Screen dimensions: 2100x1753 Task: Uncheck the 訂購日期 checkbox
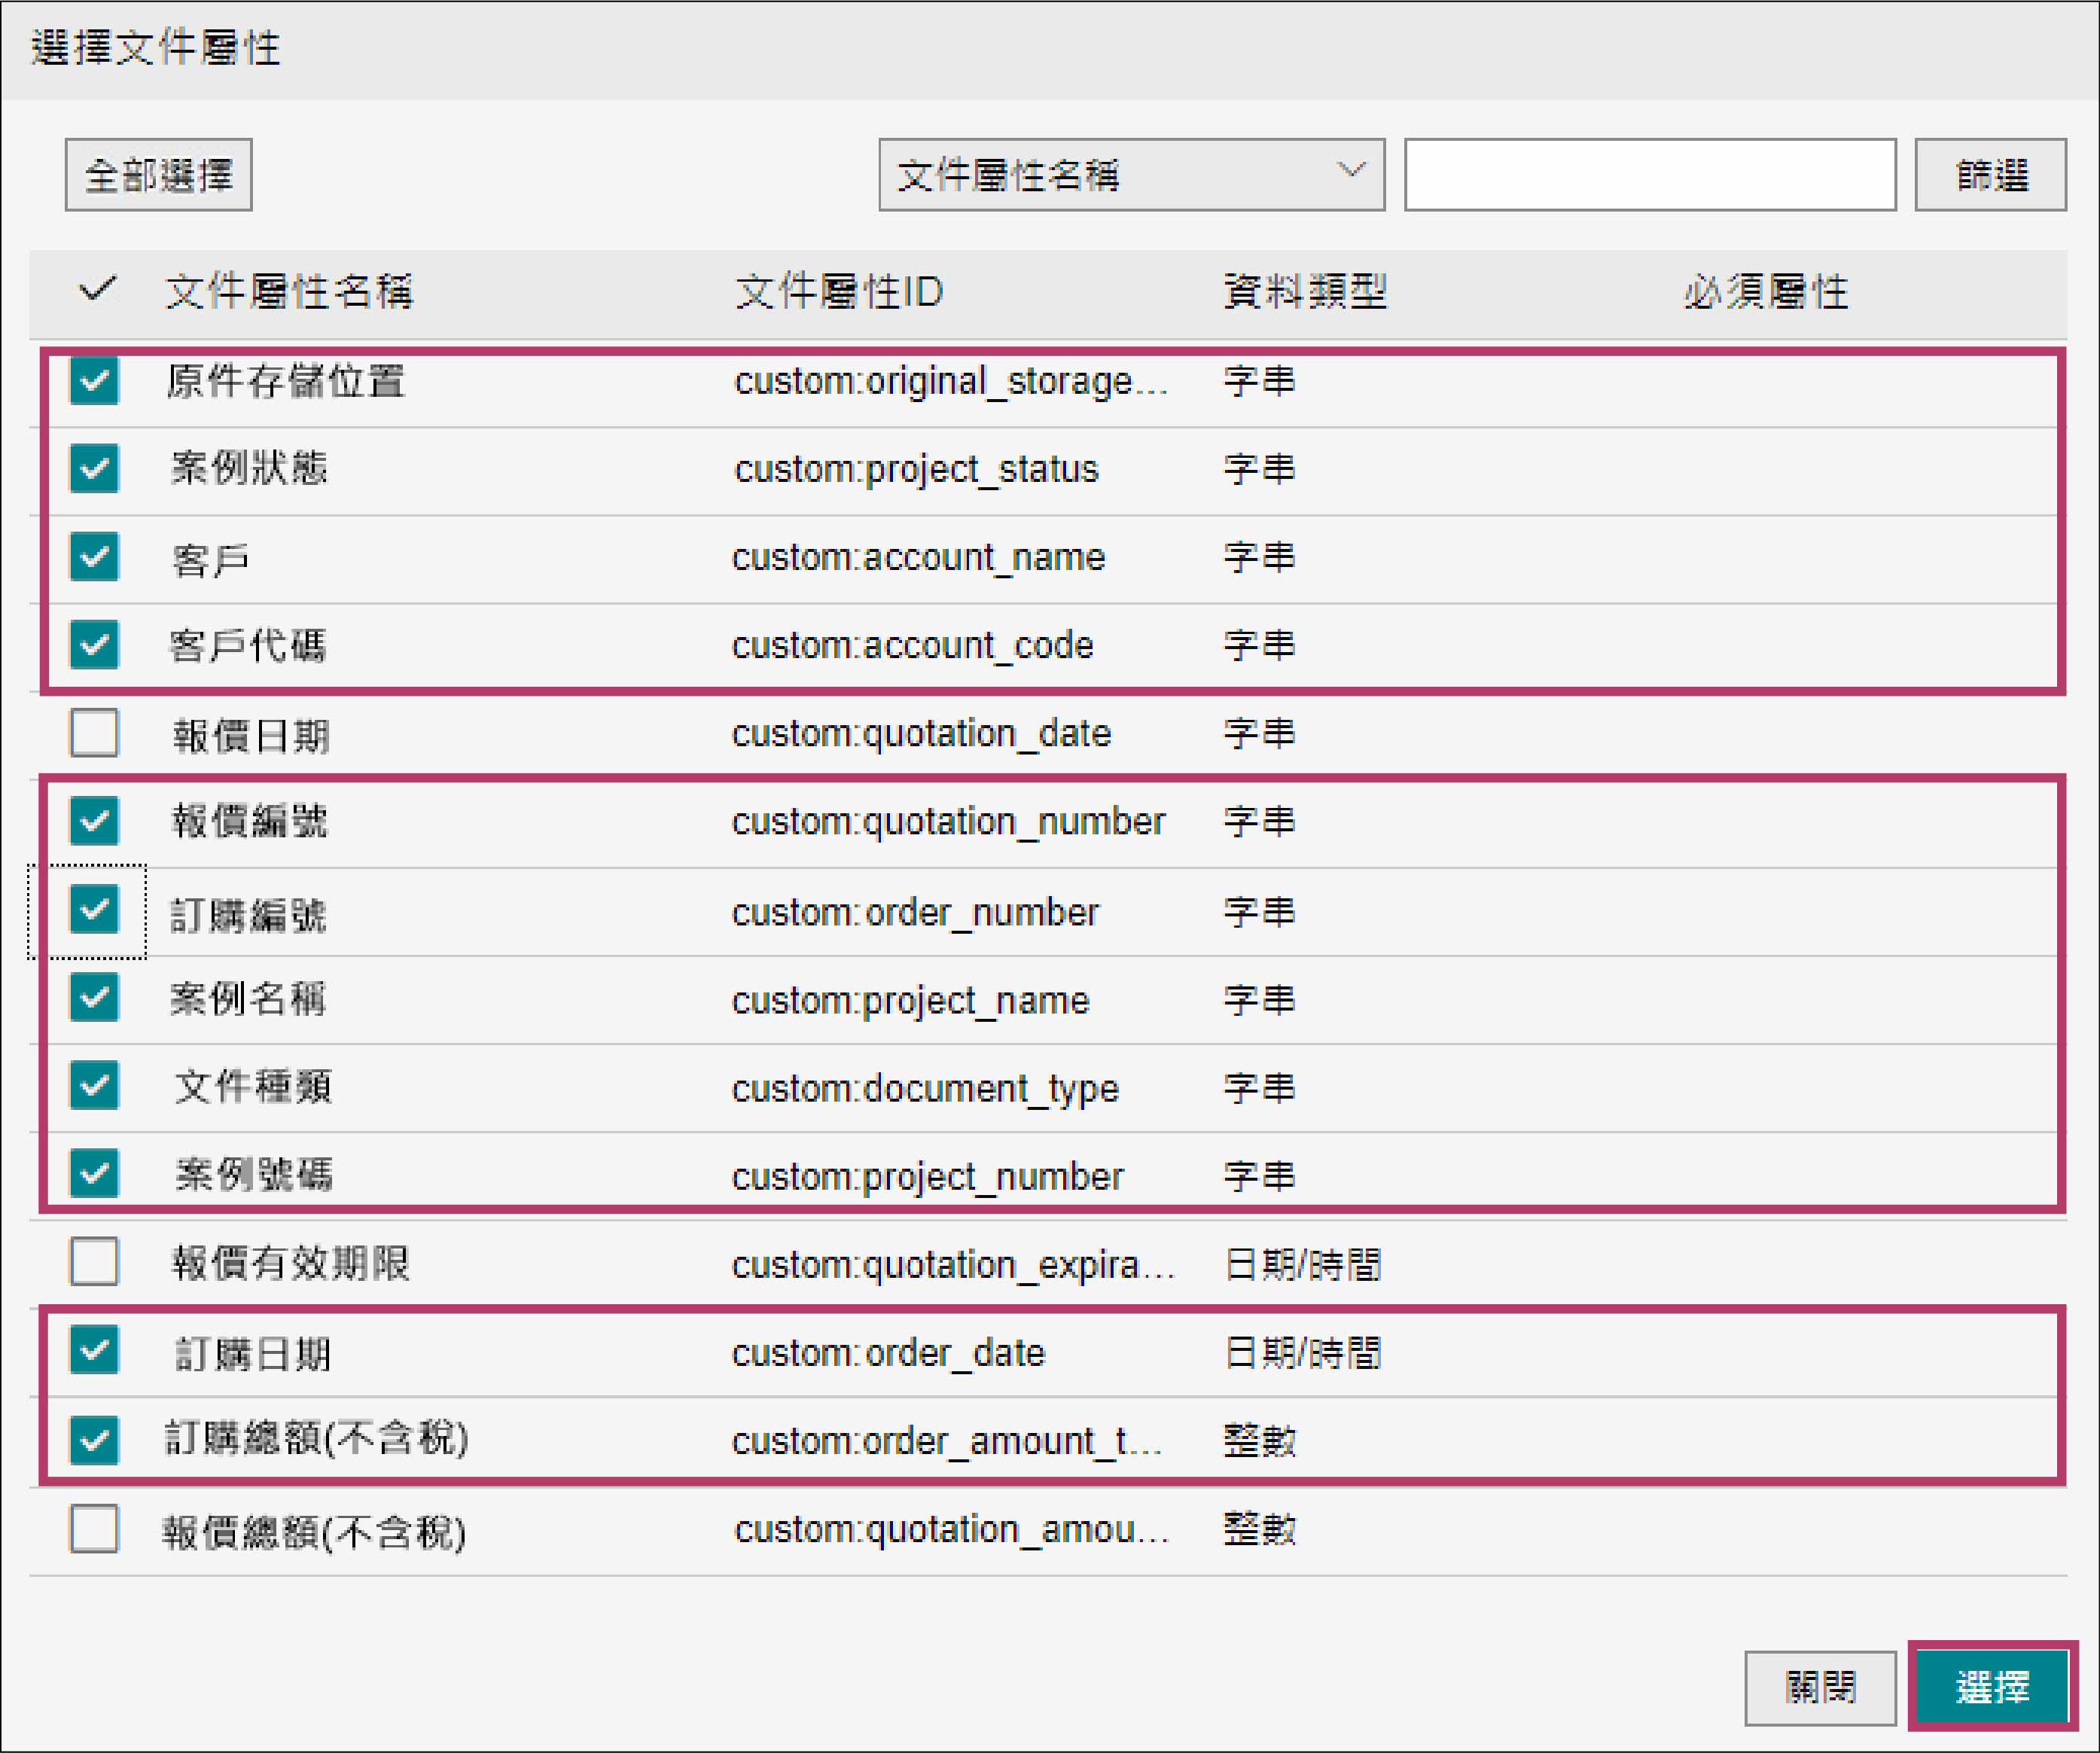[x=94, y=1351]
